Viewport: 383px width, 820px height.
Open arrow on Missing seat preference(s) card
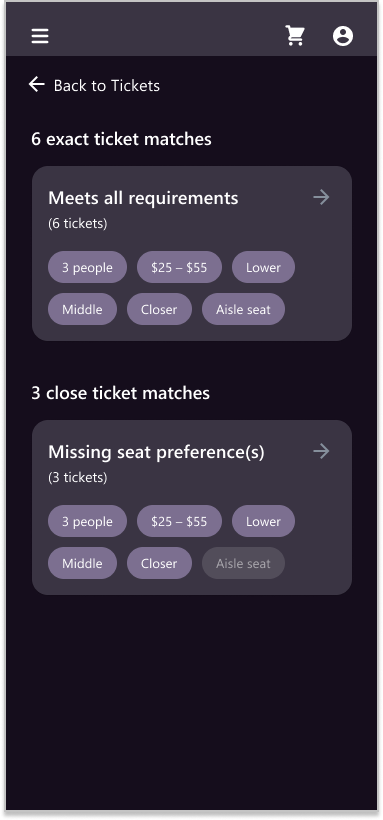321,451
